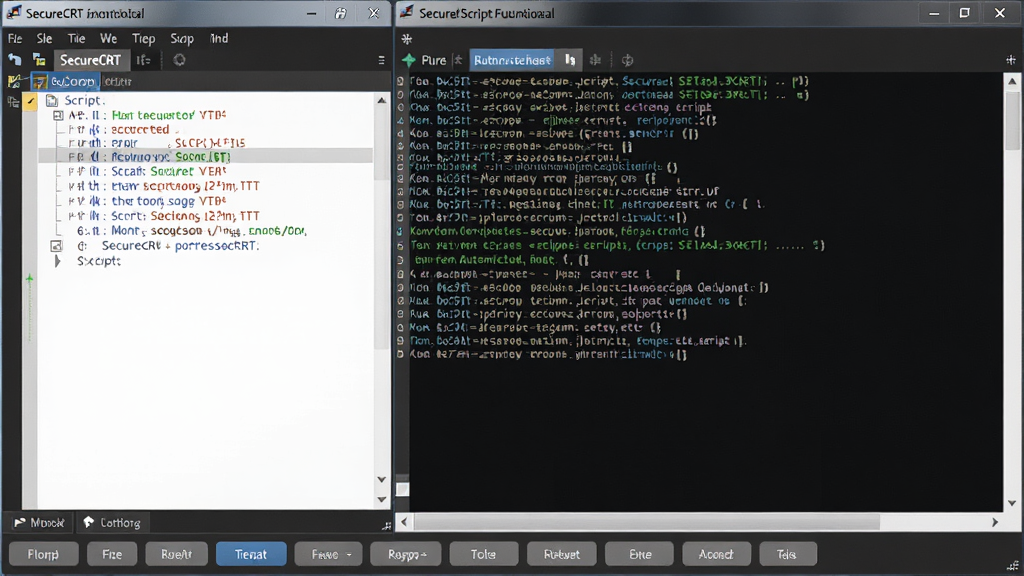Click script editor vertical scrollbar thumb

click(x=1012, y=121)
